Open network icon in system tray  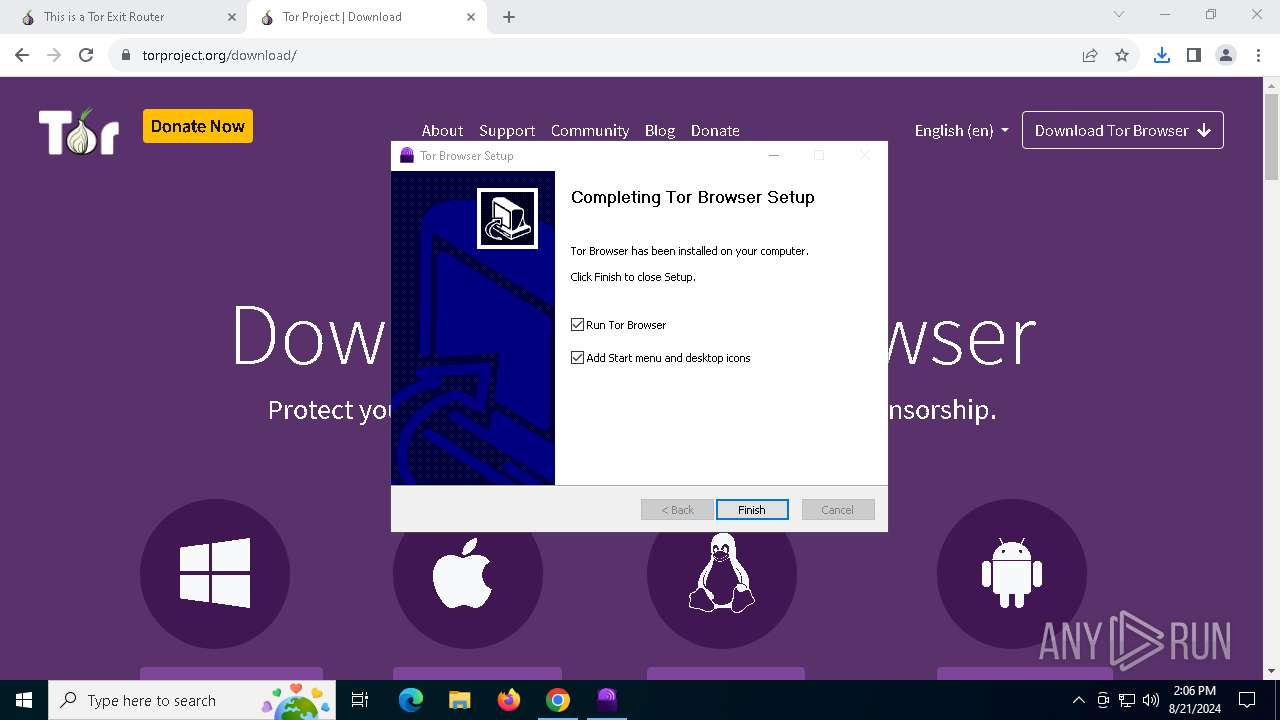pos(1127,700)
